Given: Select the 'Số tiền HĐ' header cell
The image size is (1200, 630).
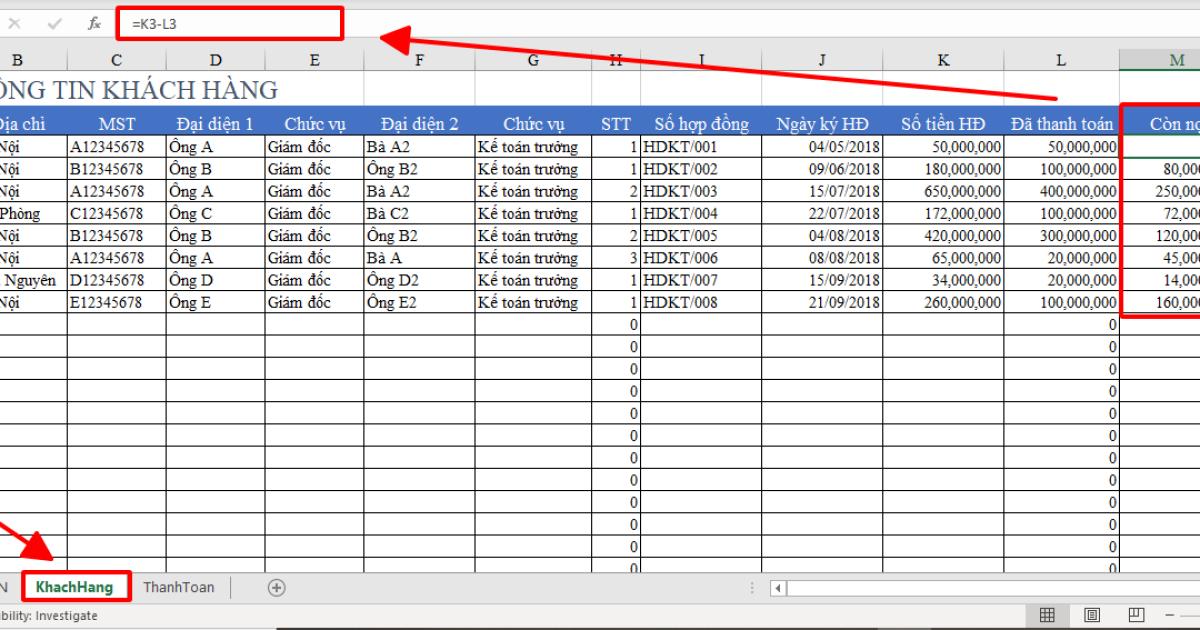Looking at the screenshot, I should (942, 122).
